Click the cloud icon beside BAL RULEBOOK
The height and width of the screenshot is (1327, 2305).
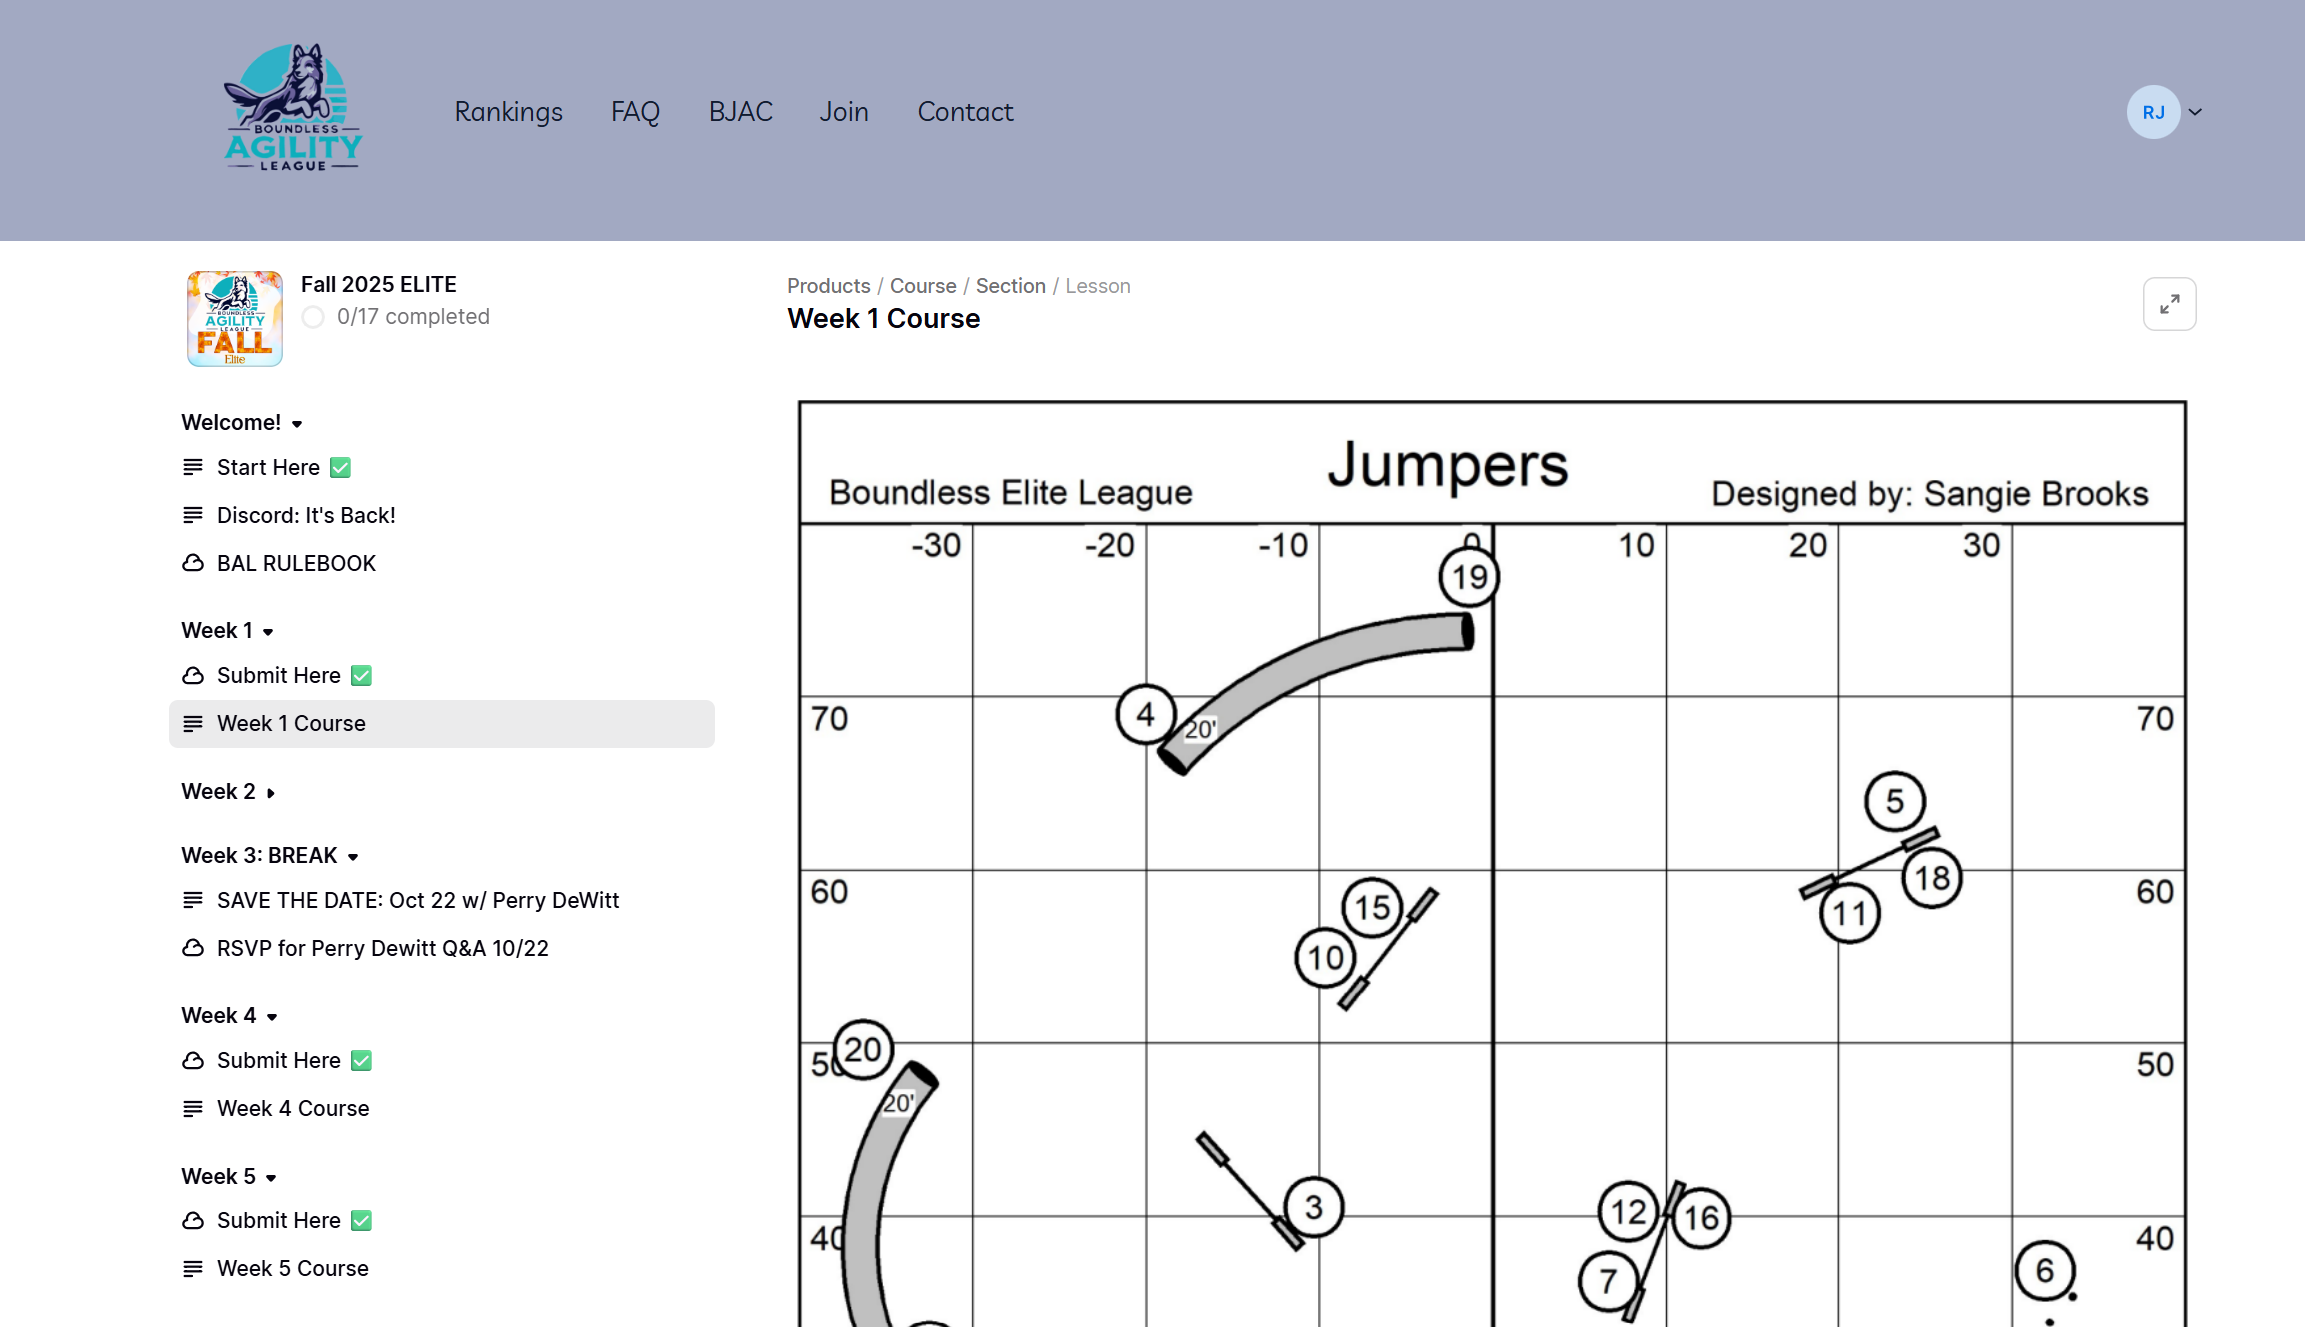coord(193,563)
